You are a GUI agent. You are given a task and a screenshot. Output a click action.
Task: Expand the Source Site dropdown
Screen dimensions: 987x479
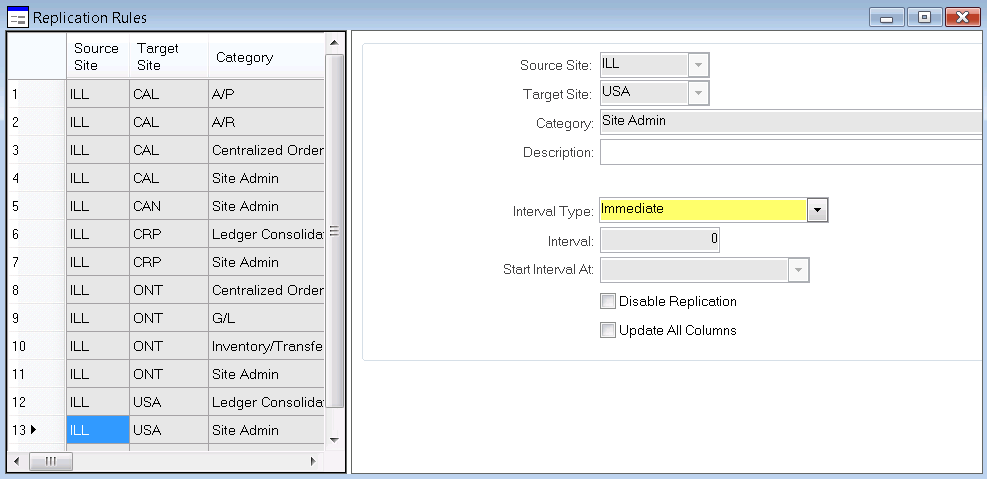coord(698,65)
